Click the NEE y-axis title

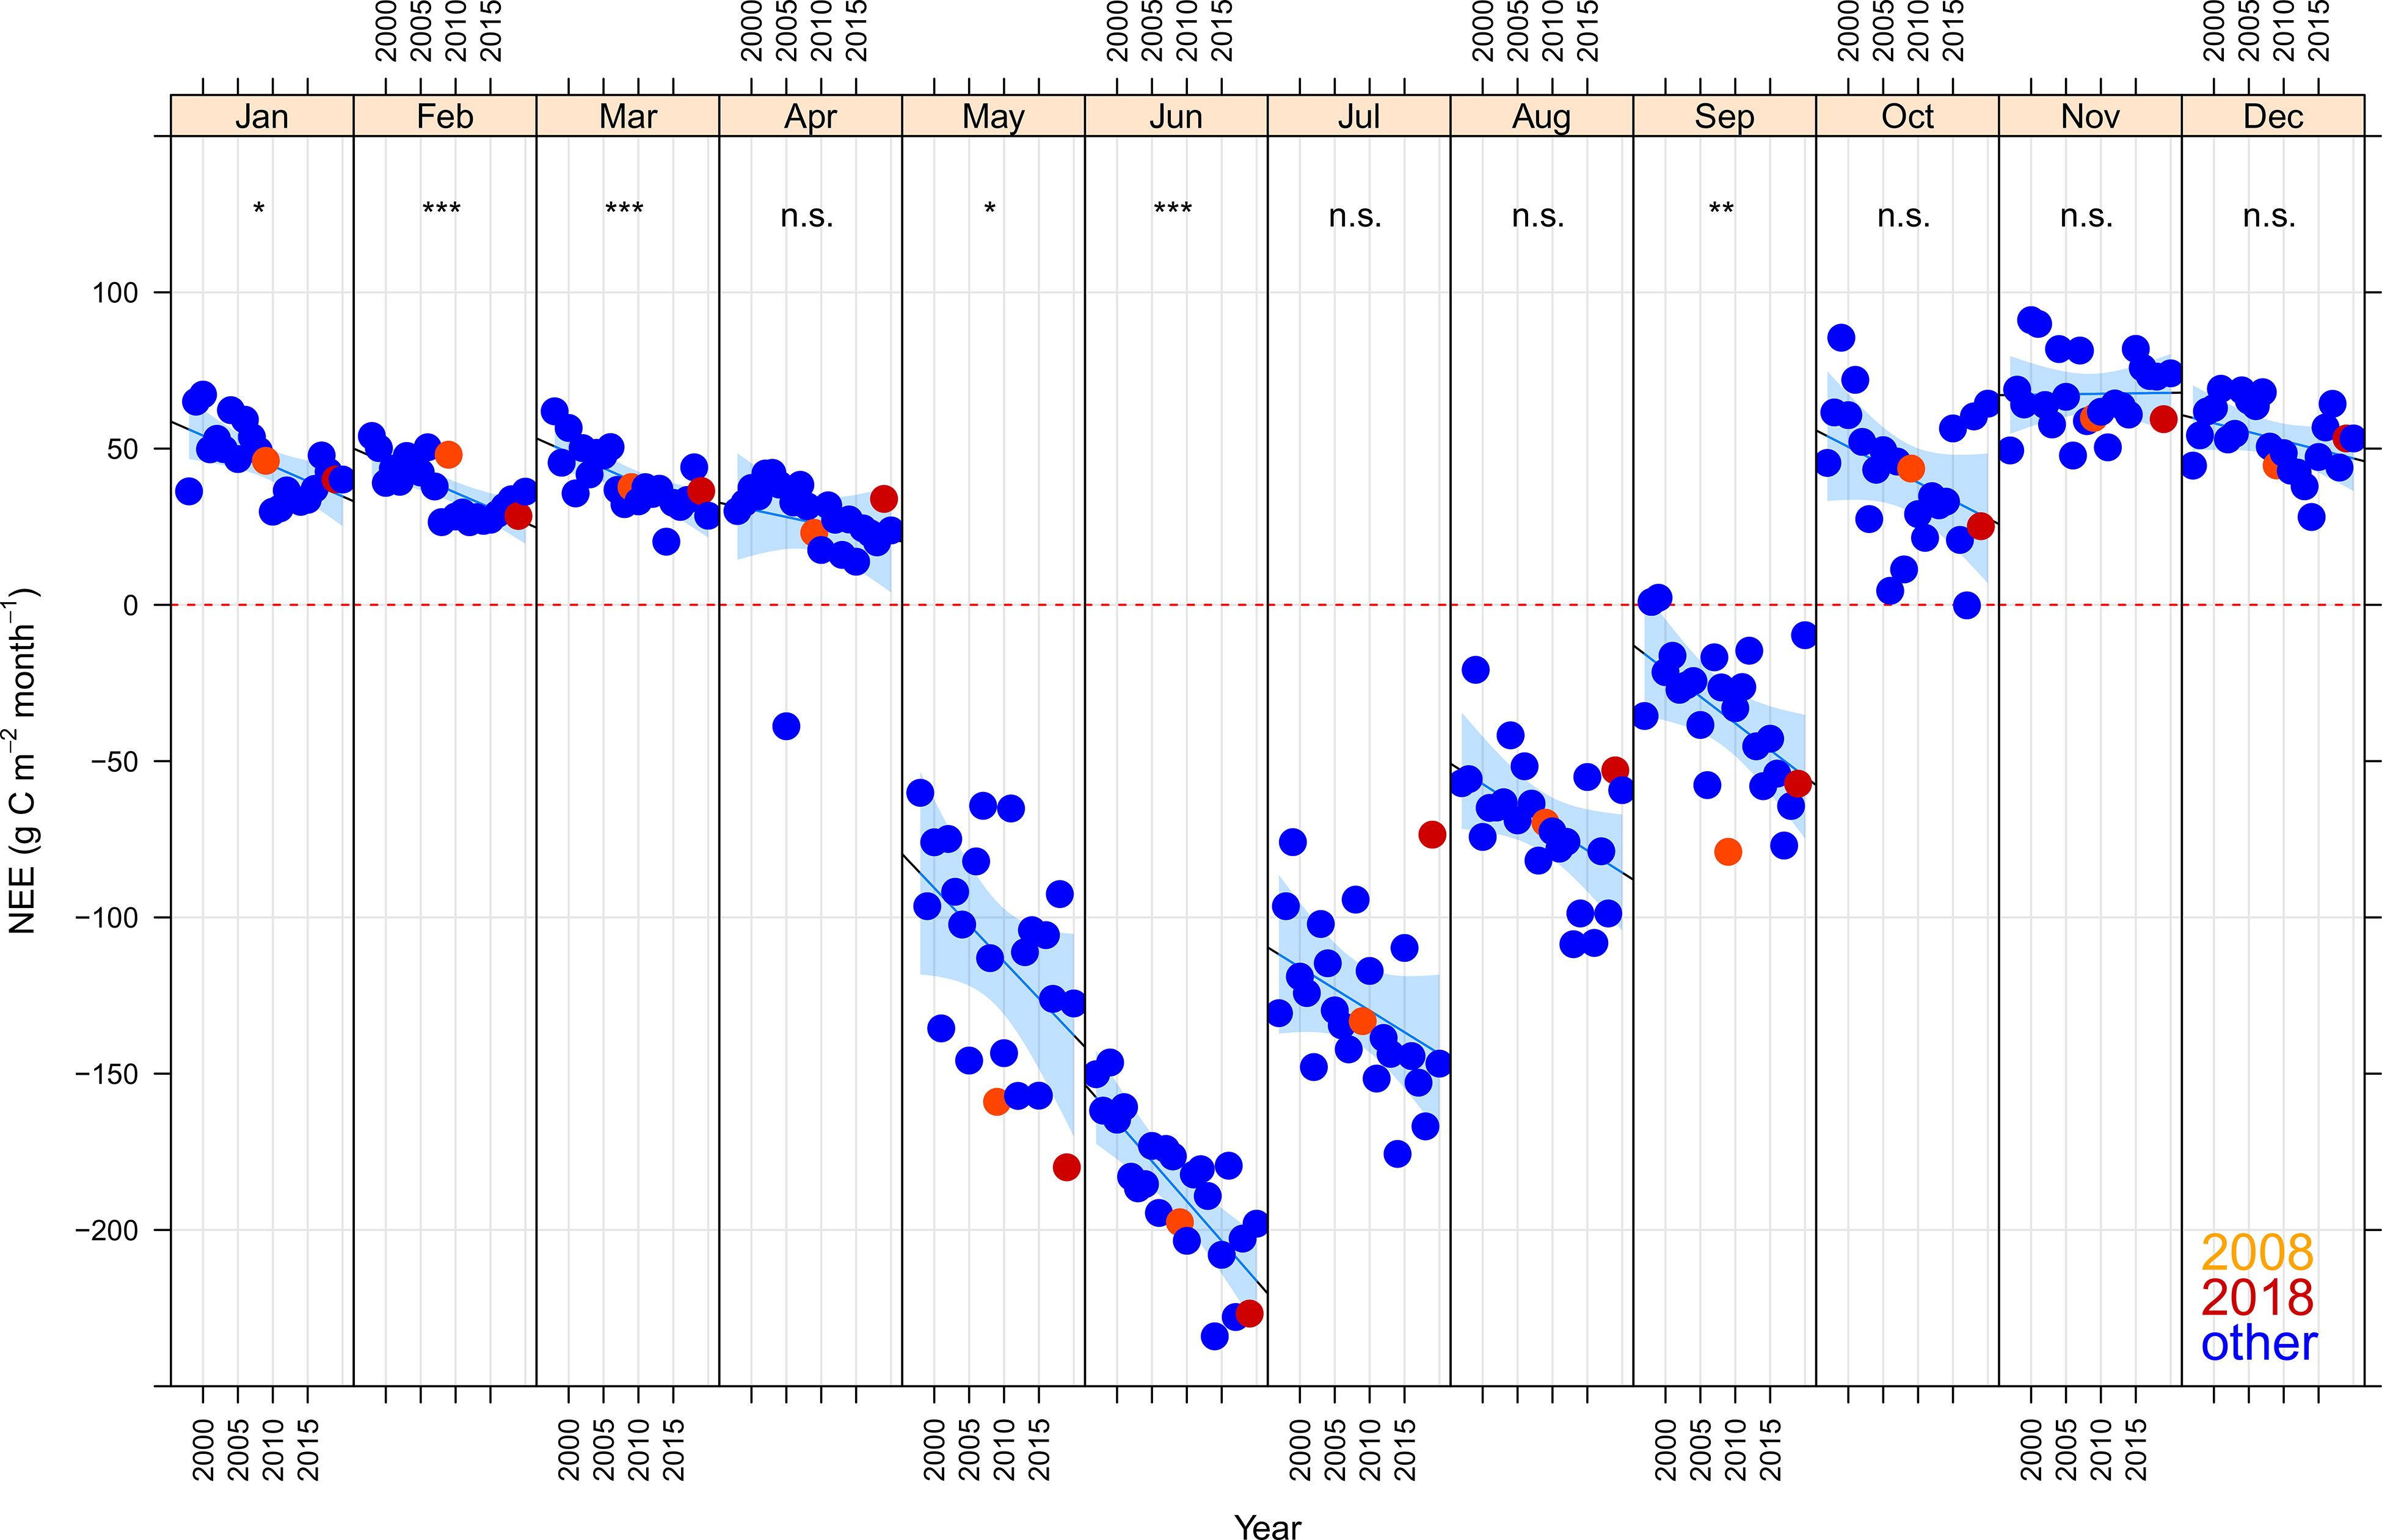[x=22, y=760]
